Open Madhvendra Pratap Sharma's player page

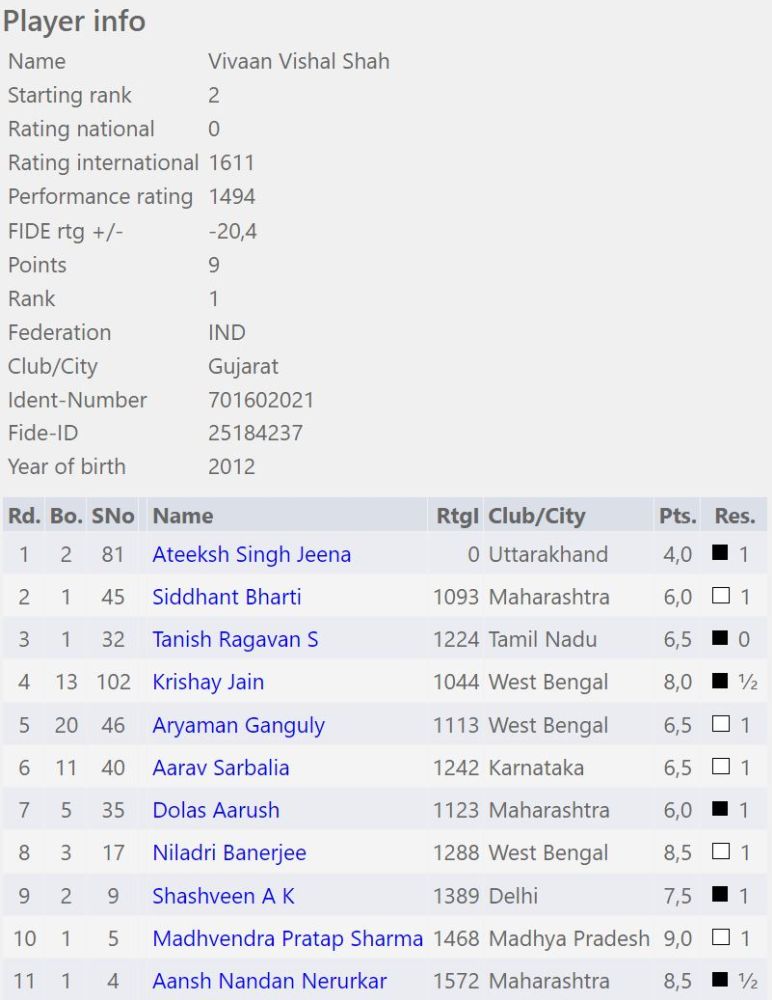287,939
